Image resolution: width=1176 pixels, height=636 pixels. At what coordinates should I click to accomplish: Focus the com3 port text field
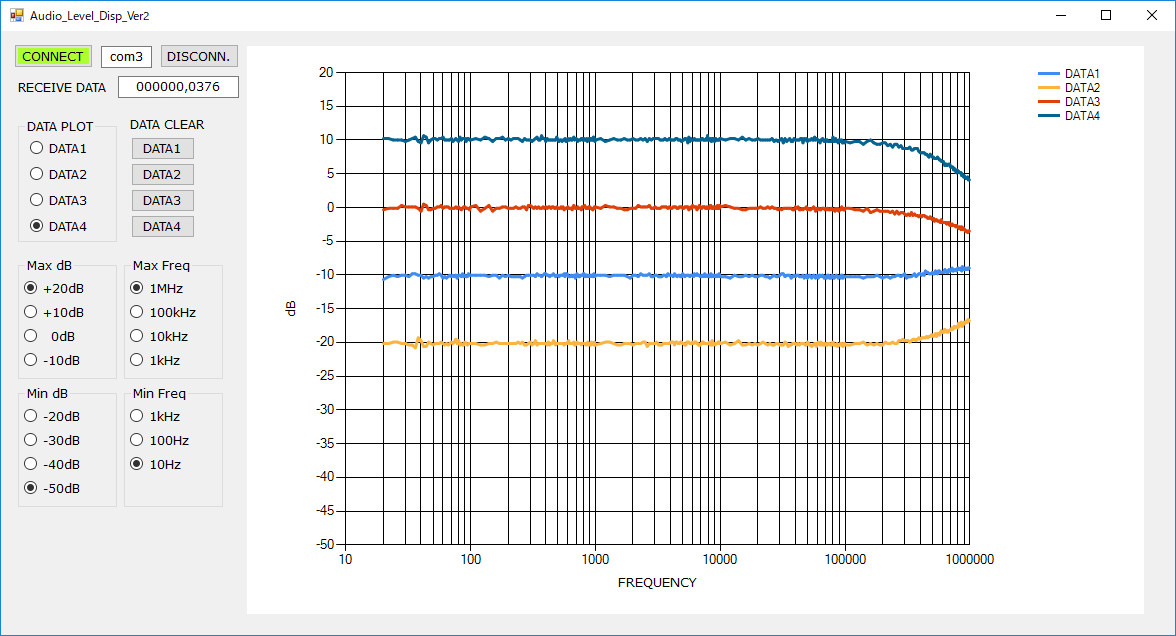pyautogui.click(x=126, y=56)
